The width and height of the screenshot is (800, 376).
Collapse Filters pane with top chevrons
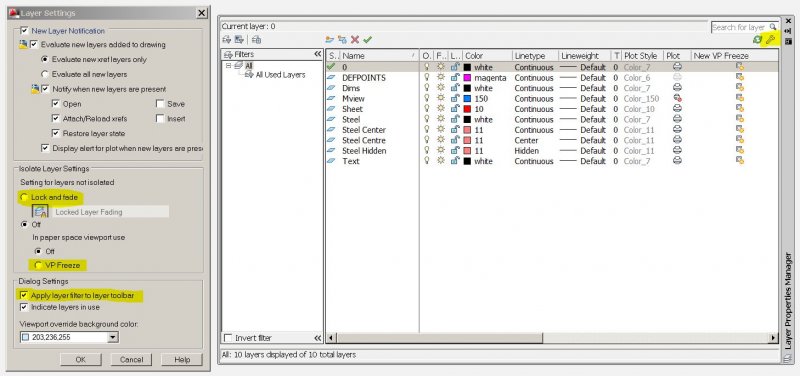coord(317,54)
